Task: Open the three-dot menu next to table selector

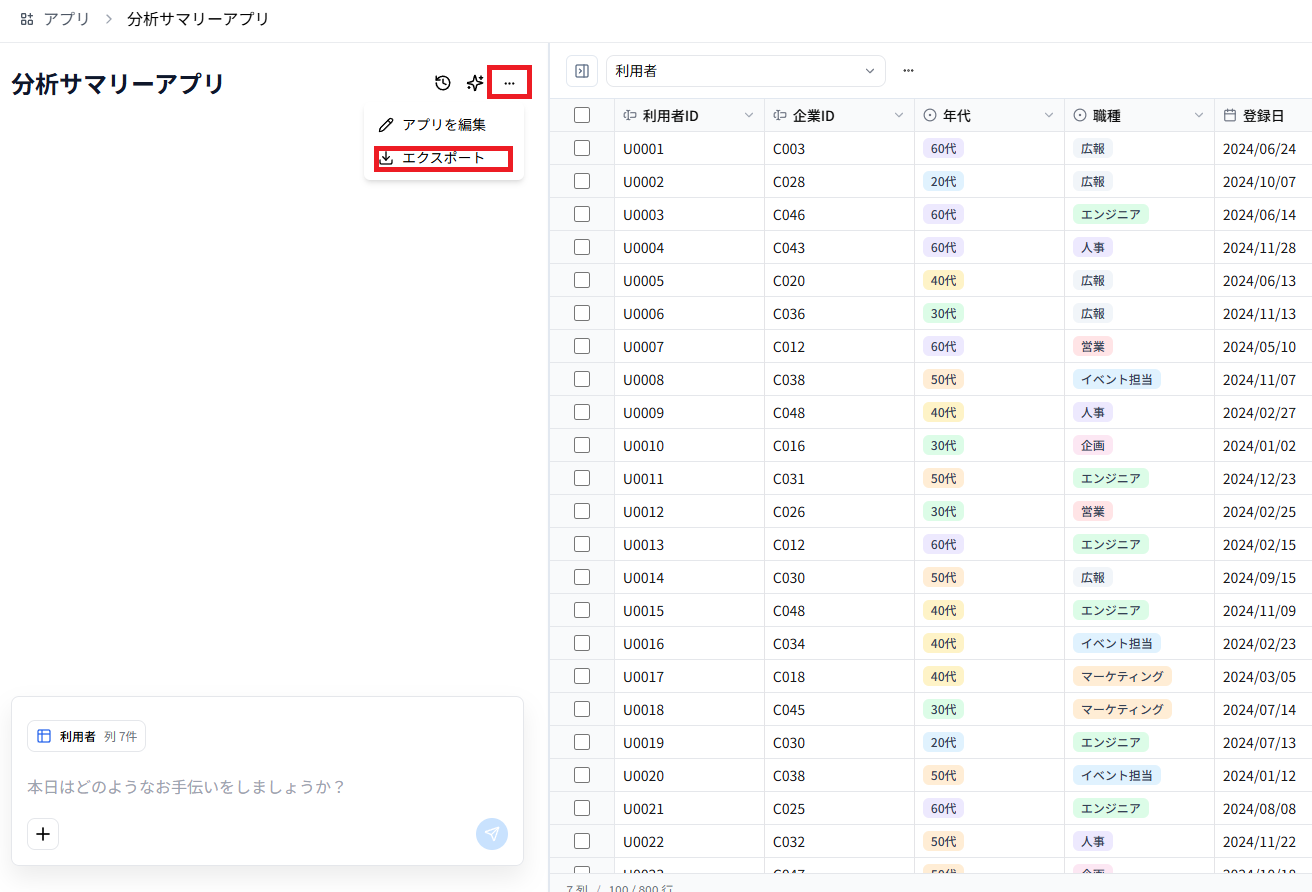Action: click(908, 71)
